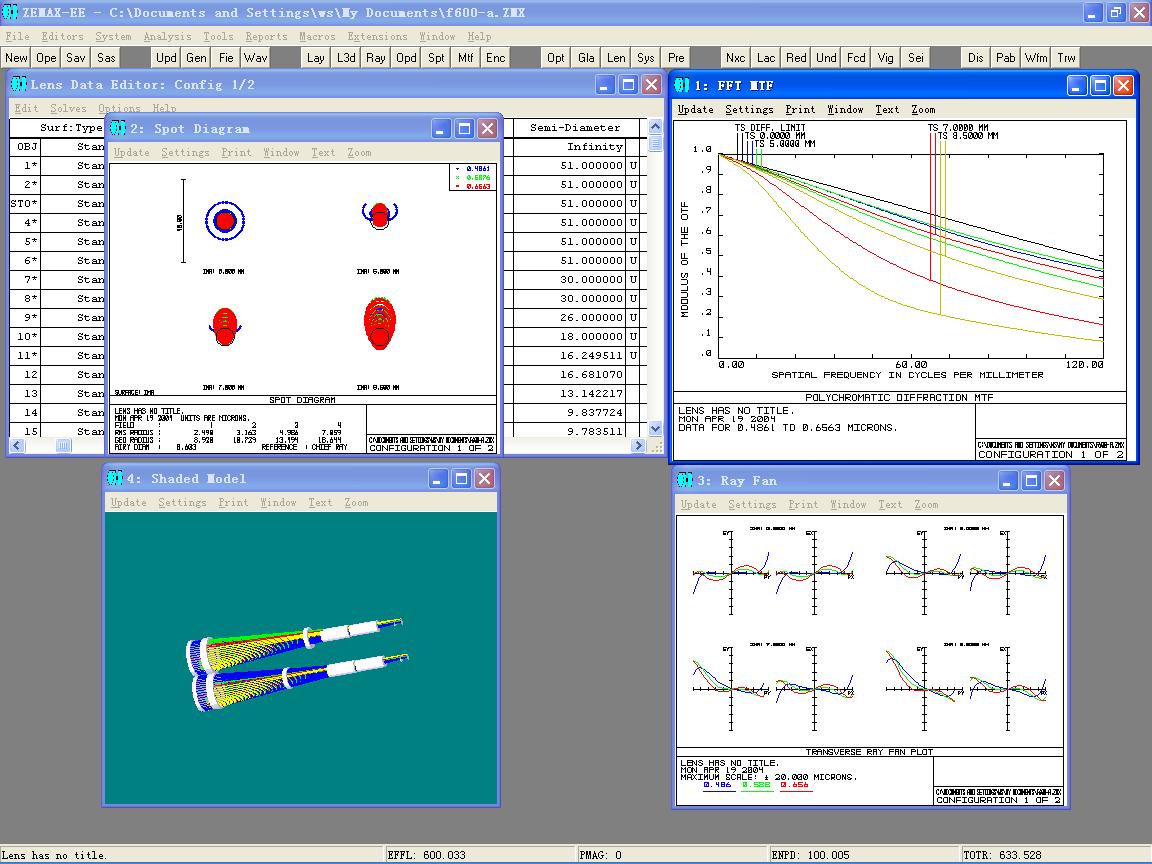Open the Editors menu
Viewport: 1152px width, 864px height.
(x=62, y=36)
